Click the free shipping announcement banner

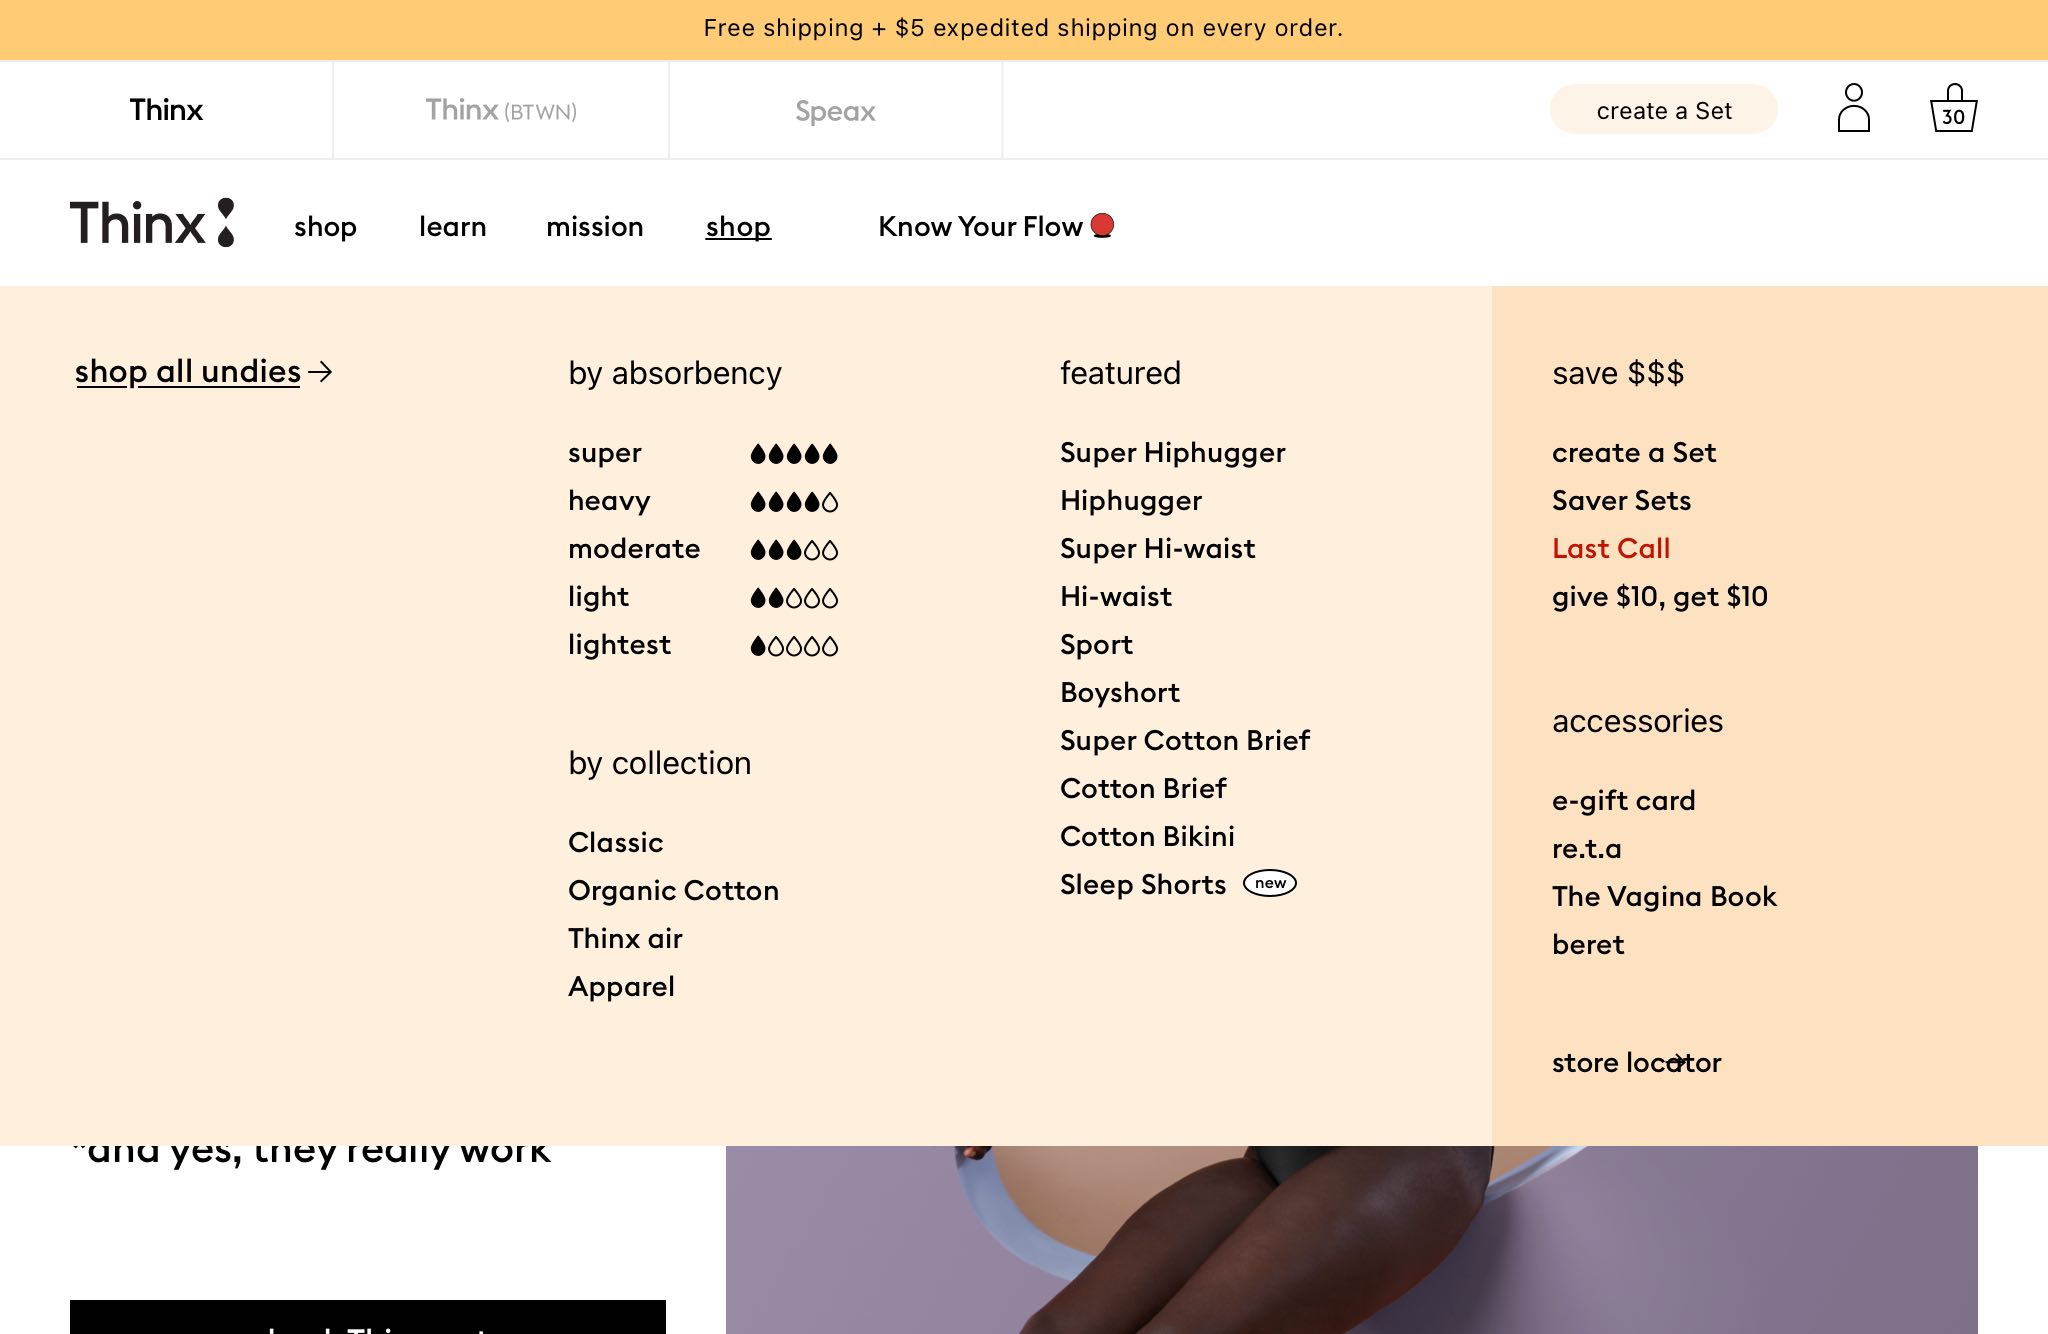coord(1023,29)
